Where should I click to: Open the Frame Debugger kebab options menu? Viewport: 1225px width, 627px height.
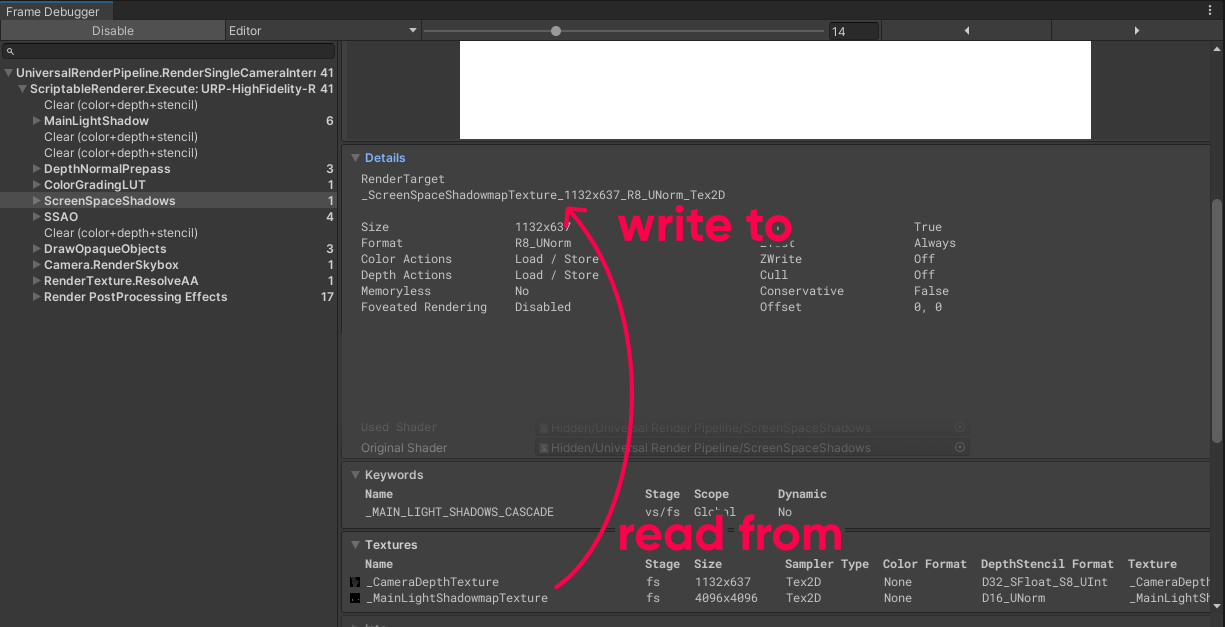click(x=1208, y=11)
